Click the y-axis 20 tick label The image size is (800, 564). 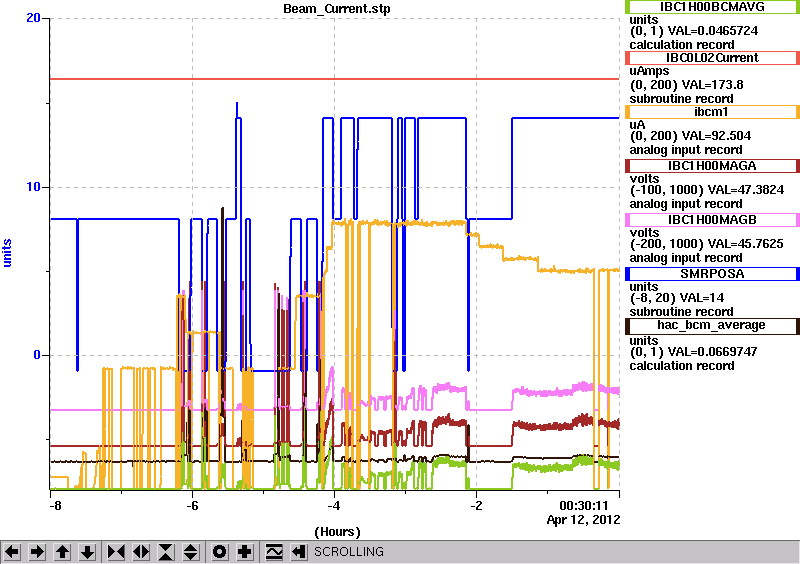click(33, 18)
